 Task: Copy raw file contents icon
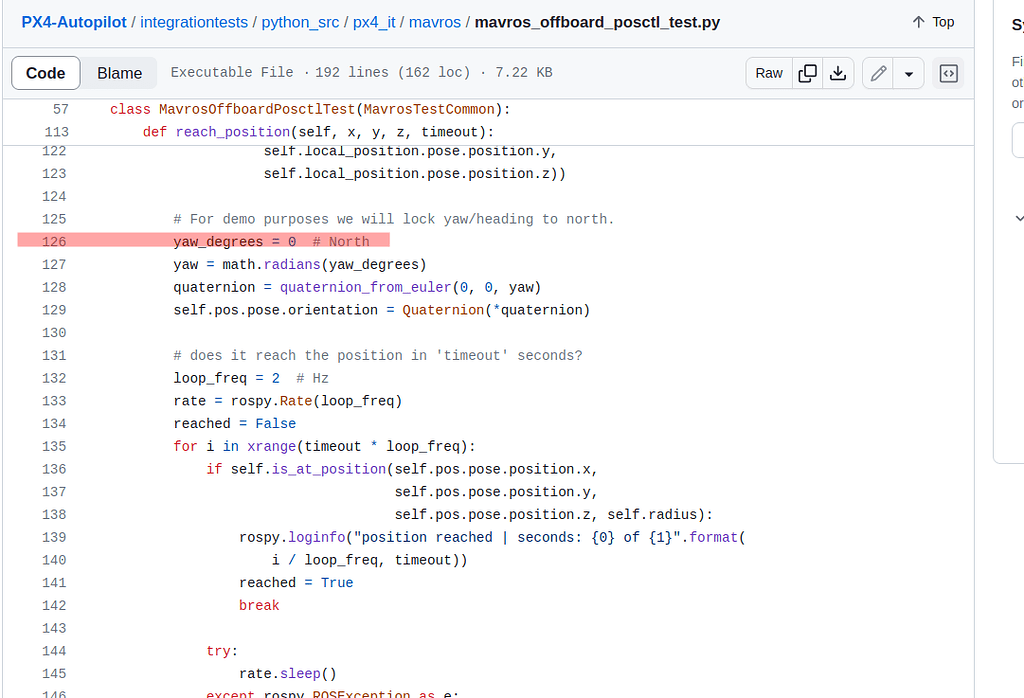808,73
